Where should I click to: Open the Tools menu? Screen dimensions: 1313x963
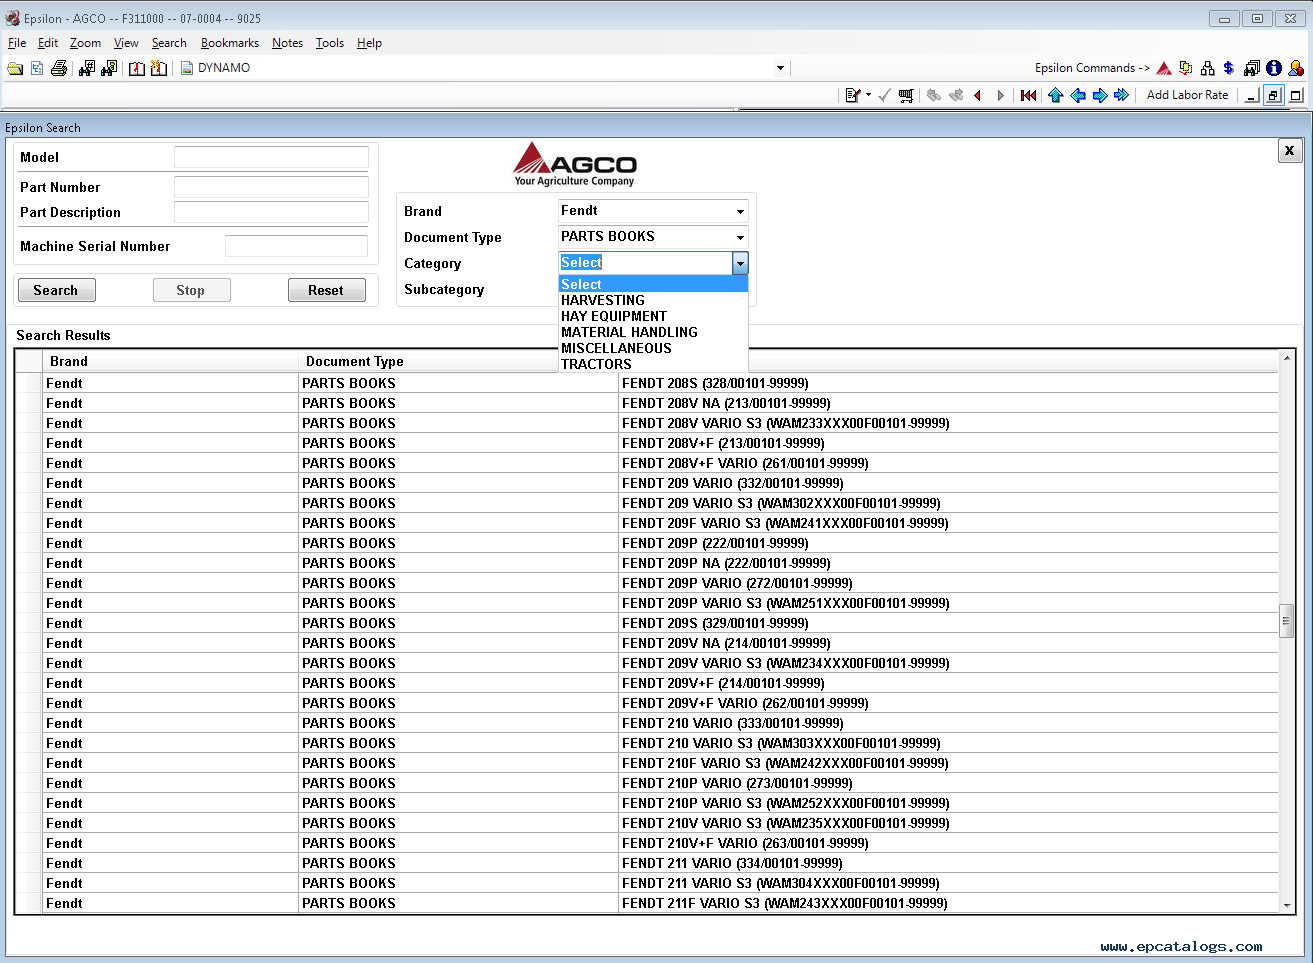pyautogui.click(x=330, y=43)
